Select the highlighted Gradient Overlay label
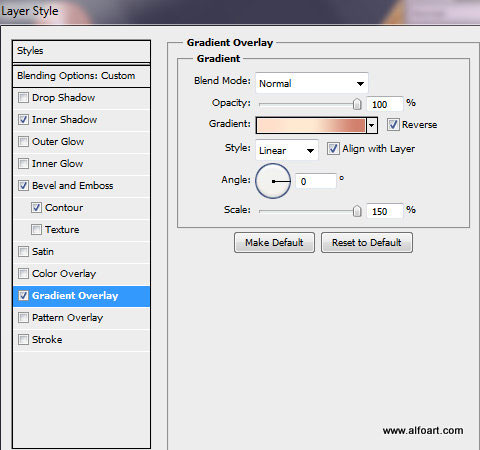The image size is (480, 450). point(75,296)
